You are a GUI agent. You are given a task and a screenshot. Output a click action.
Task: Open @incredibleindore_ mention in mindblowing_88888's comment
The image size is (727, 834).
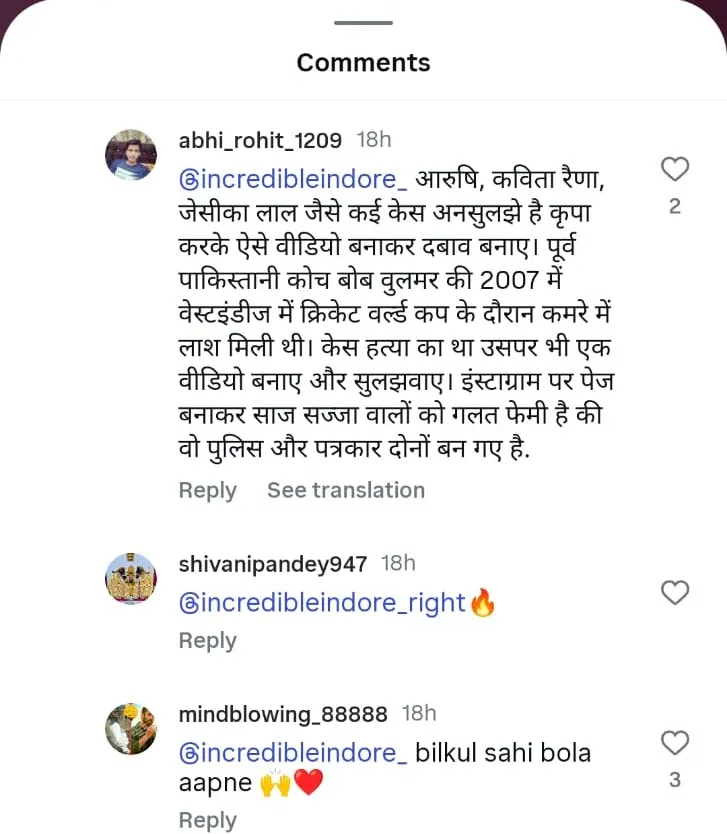click(x=292, y=753)
